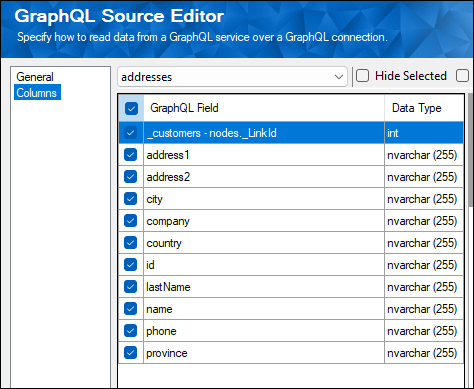
Task: Select the name field name
Action: pos(264,309)
